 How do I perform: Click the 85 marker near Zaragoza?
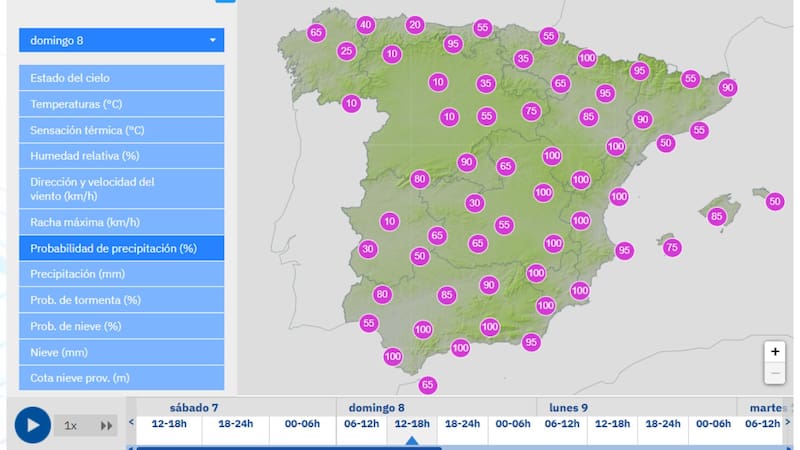point(588,117)
